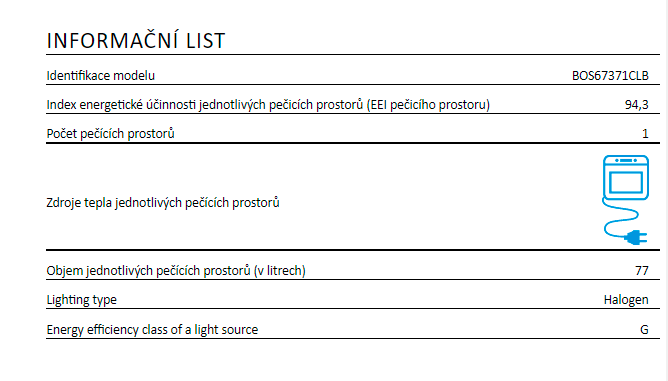
Task: Click the Zdroje tepla jednotlivých pečicích prostorů text
Action: [163, 202]
